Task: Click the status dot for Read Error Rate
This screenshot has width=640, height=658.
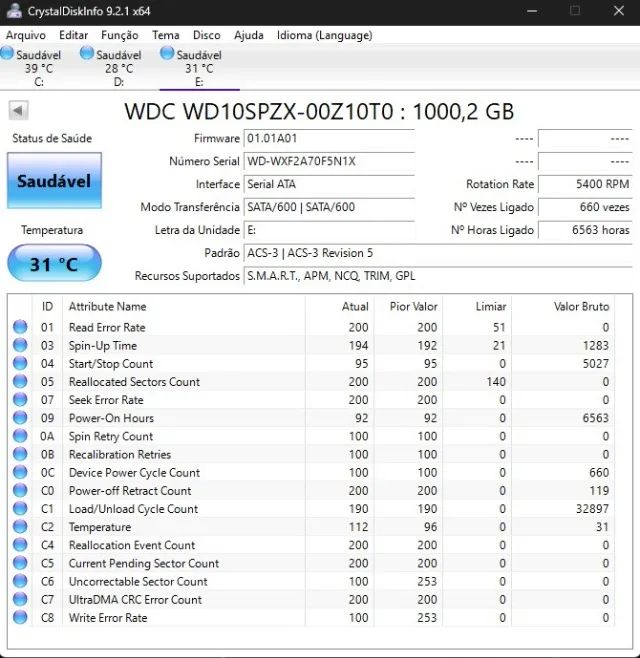Action: tap(20, 327)
